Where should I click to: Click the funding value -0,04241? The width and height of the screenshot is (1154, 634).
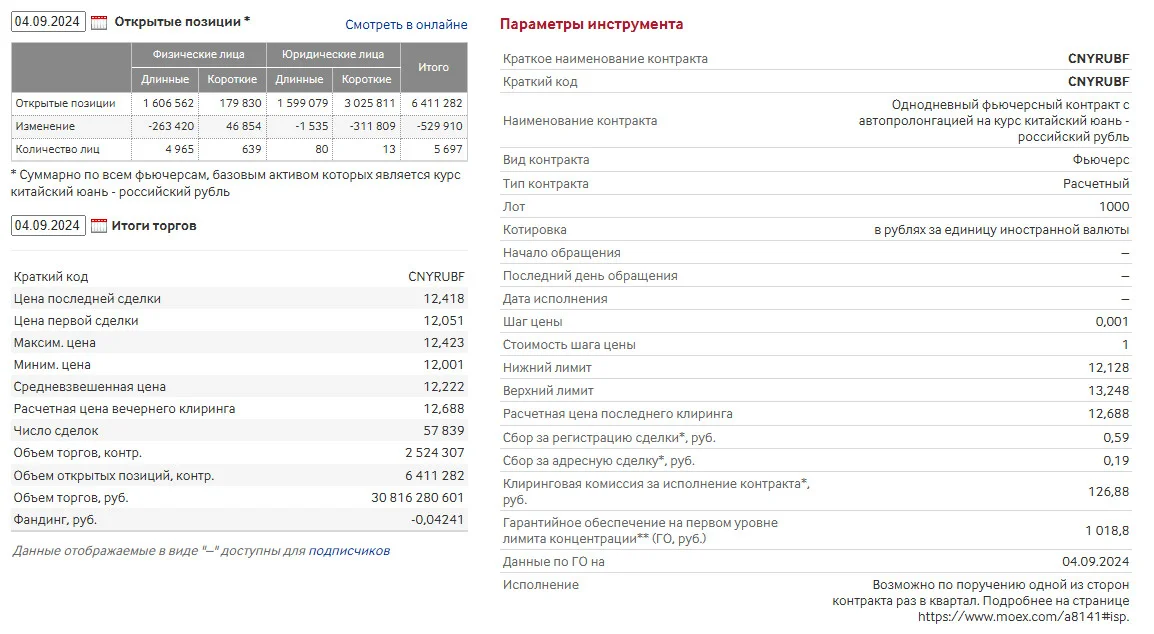pos(438,520)
